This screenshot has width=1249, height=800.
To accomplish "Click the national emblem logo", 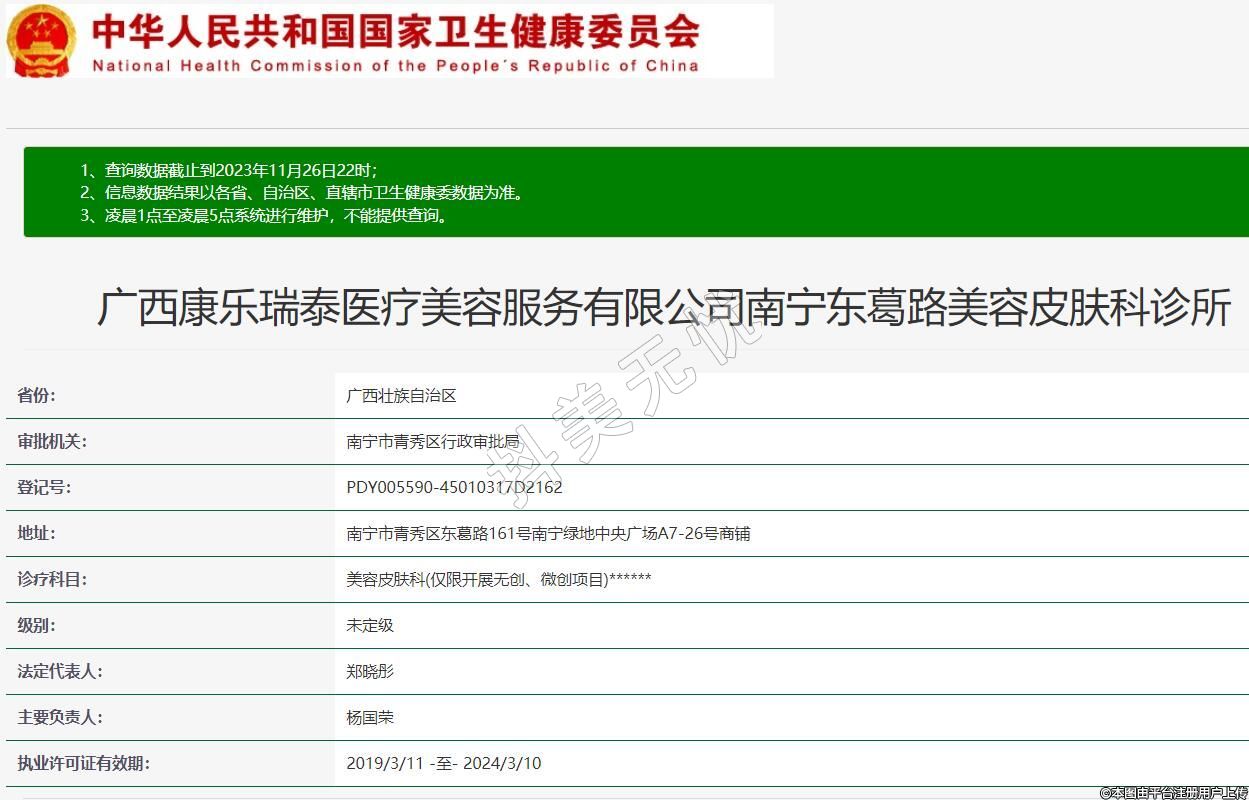I will click(41, 41).
